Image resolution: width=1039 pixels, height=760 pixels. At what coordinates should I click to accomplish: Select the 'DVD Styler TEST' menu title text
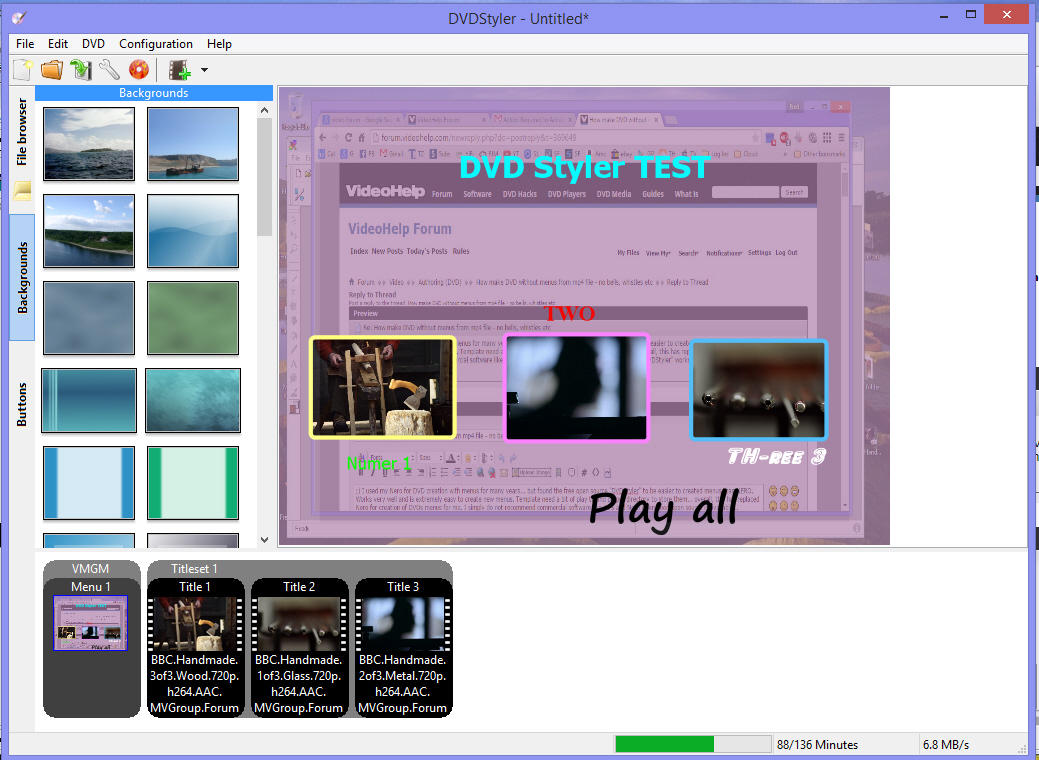pyautogui.click(x=584, y=167)
